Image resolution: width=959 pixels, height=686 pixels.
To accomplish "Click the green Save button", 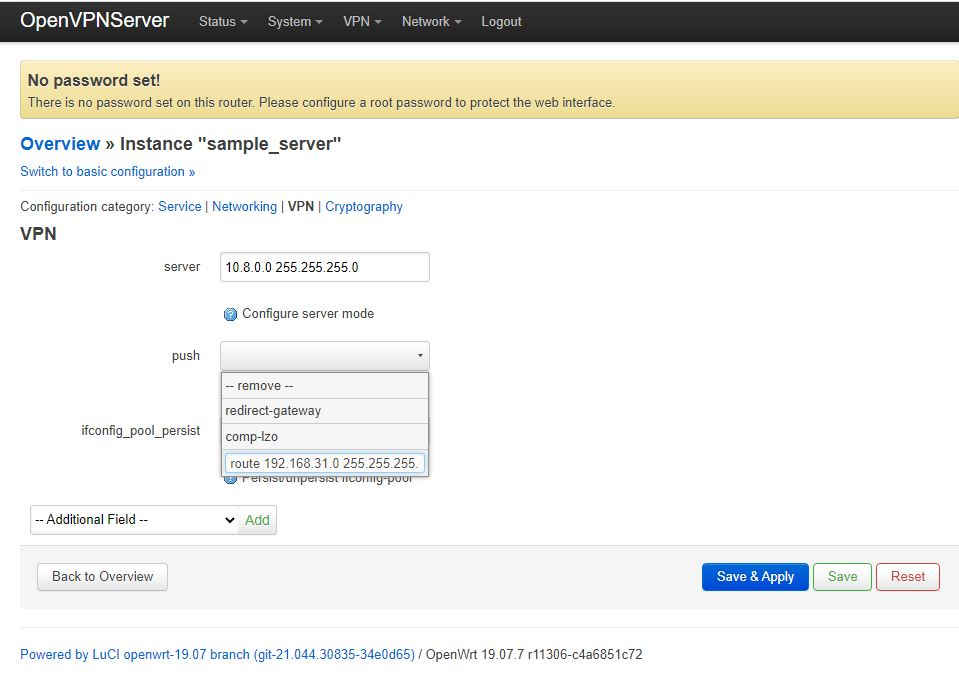I will tap(842, 577).
